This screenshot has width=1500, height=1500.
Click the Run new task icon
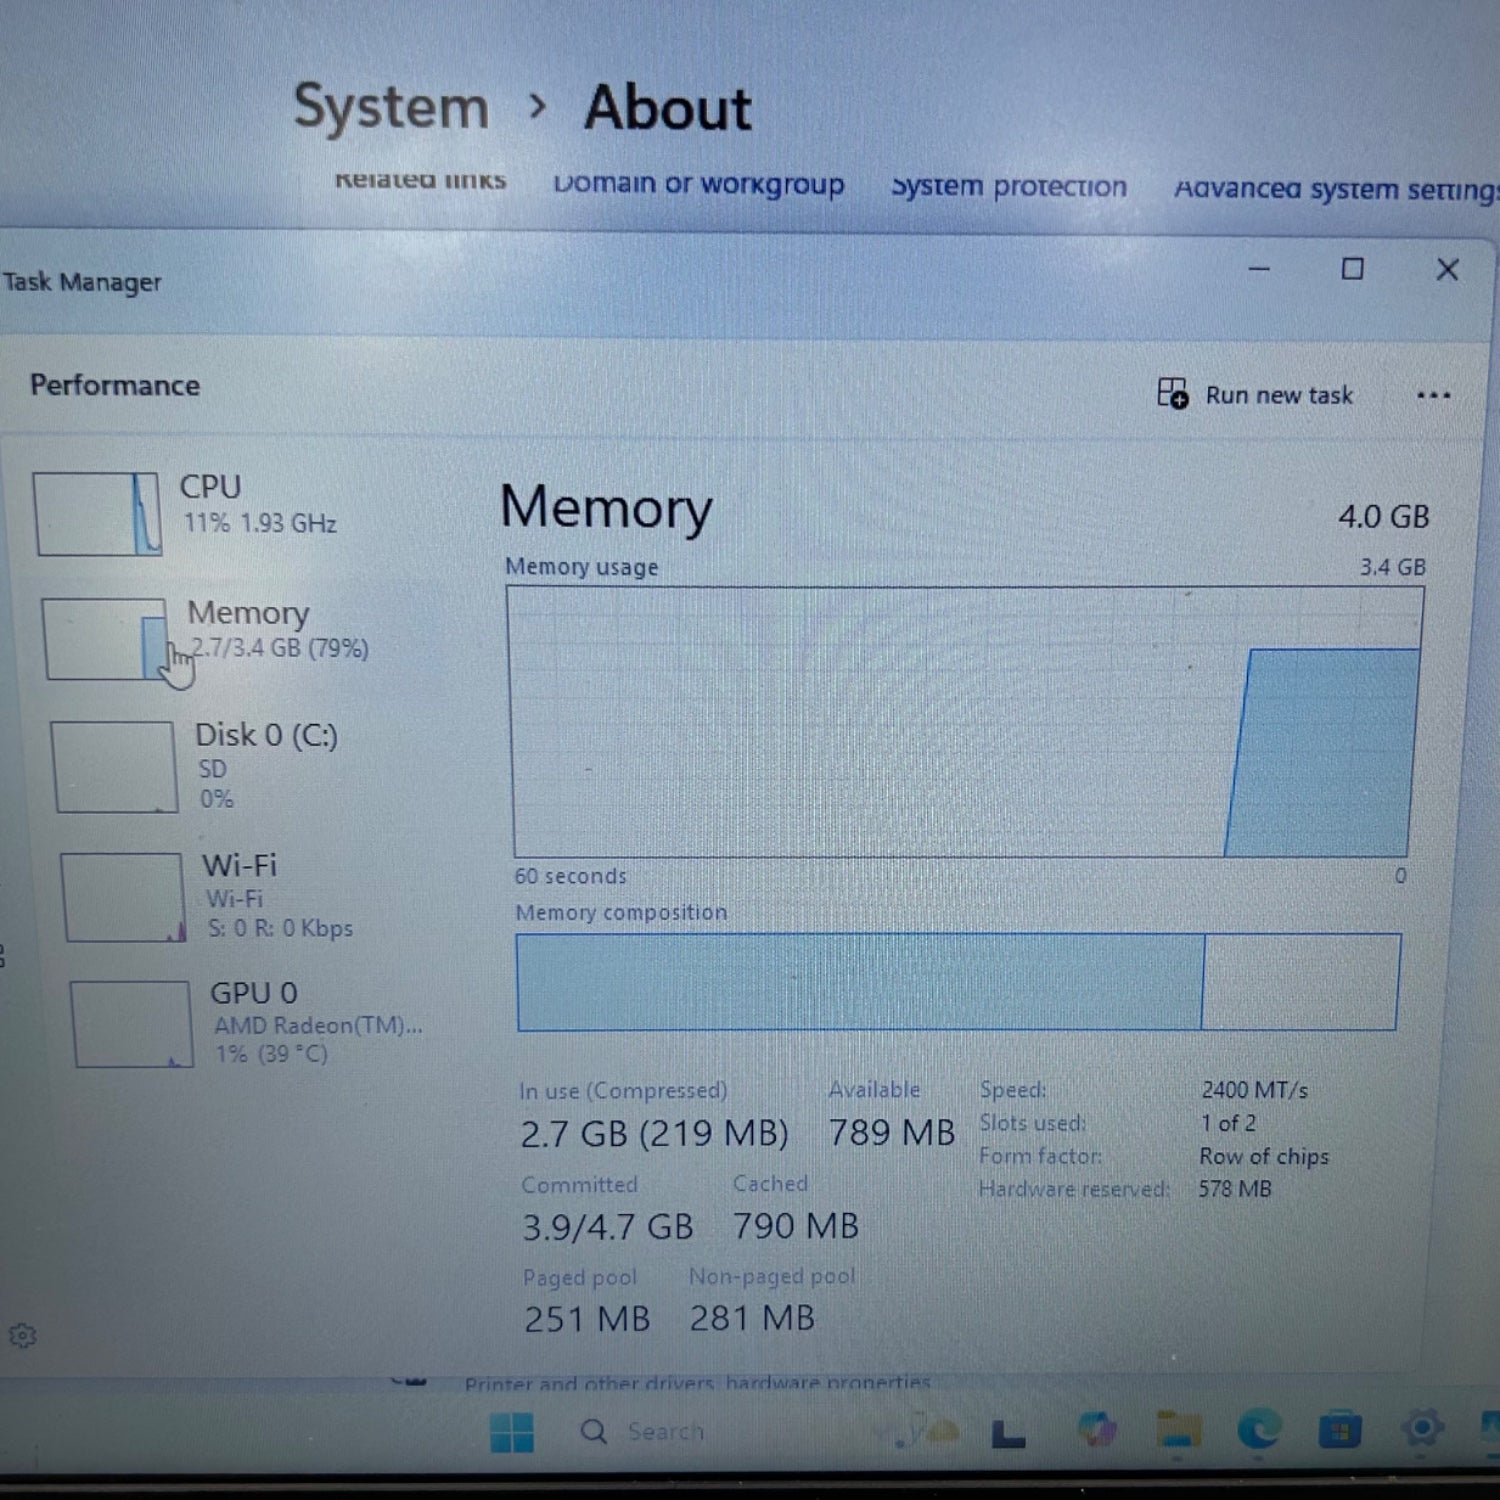coord(1172,393)
